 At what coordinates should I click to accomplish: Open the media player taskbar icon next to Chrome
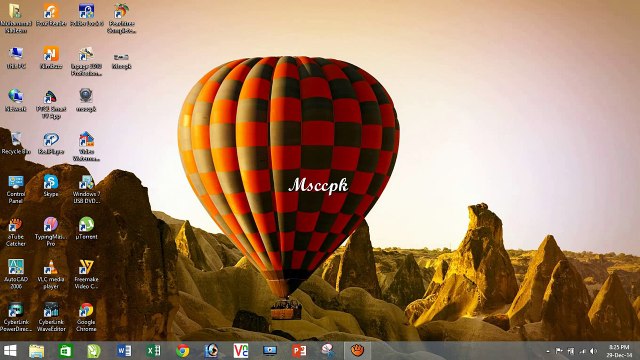point(211,351)
